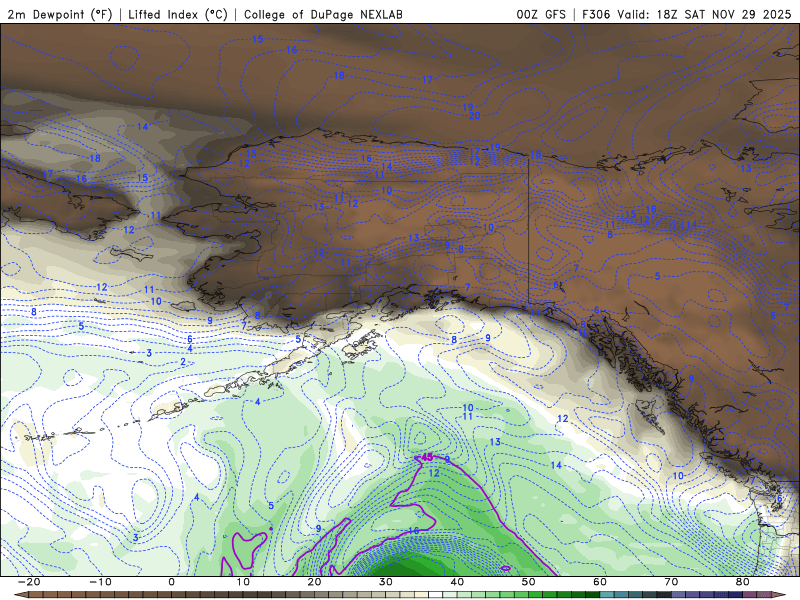The width and height of the screenshot is (800, 600).
Task: Click the "2m Dewpoint (°F)" header title
Action: pyautogui.click(x=59, y=14)
